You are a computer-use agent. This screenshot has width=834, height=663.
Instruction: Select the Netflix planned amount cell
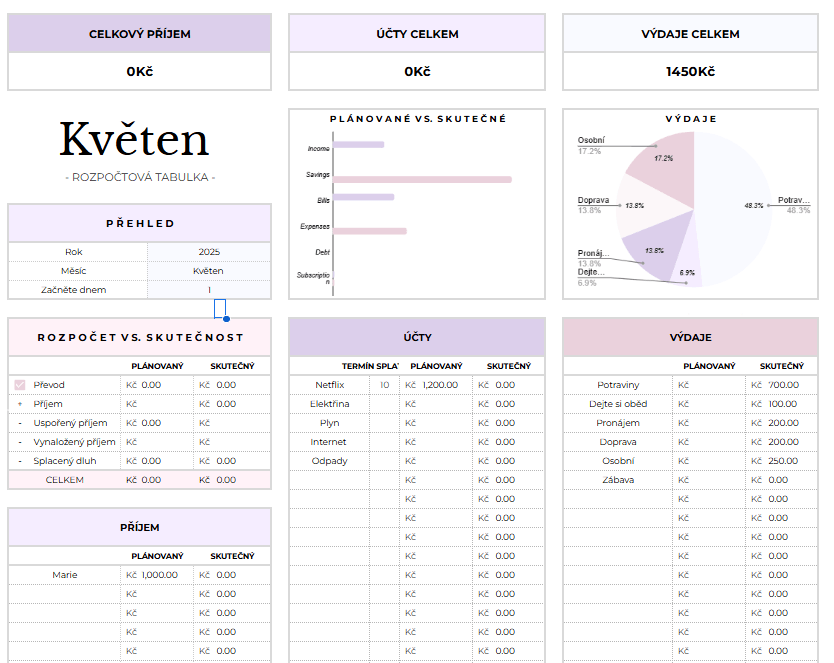[x=437, y=385]
